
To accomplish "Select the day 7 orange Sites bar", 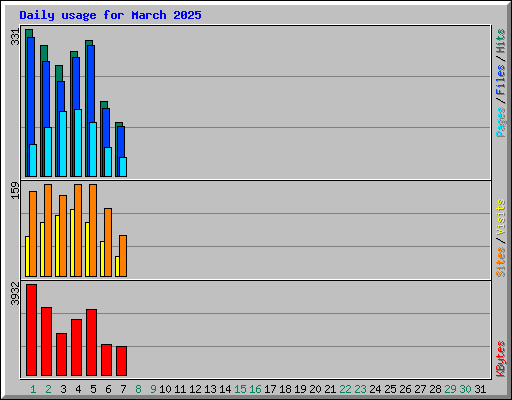I will click(123, 256).
